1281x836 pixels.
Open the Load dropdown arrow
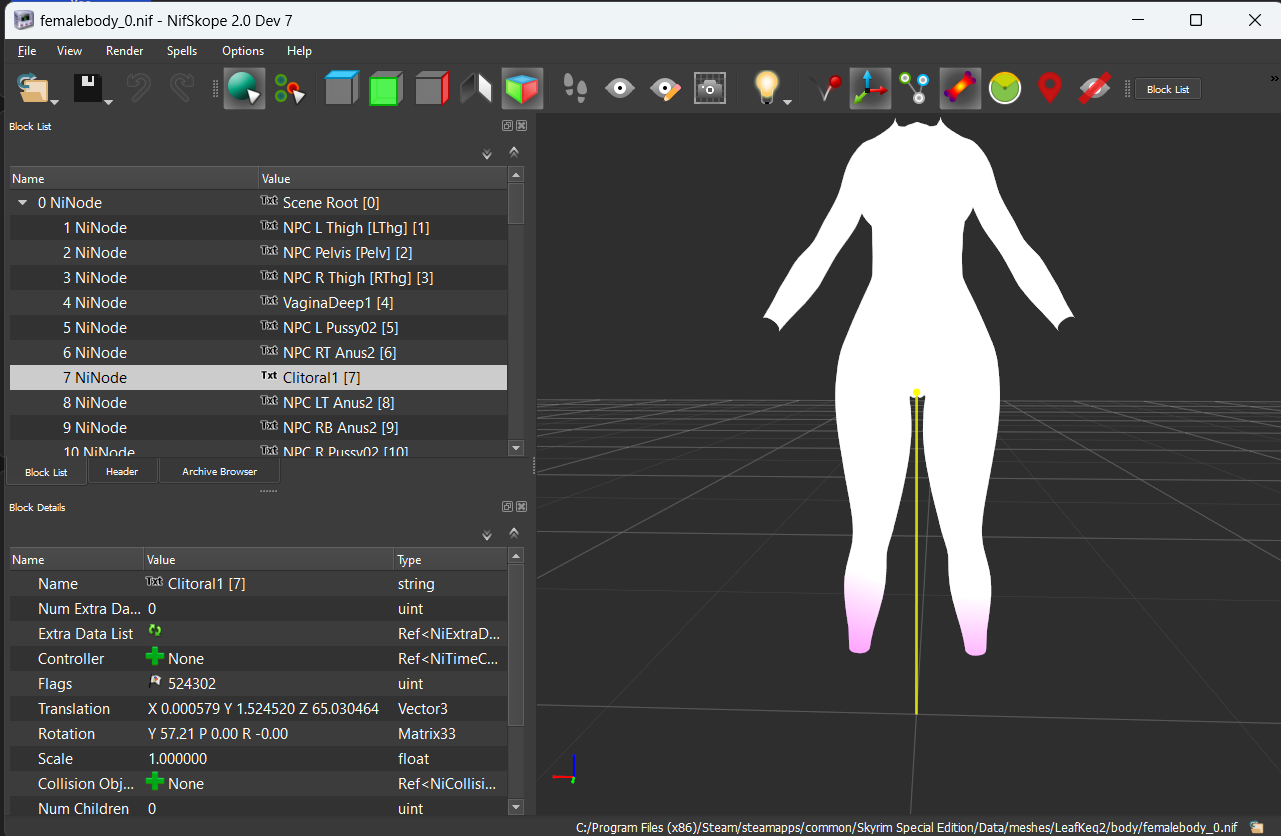(54, 101)
